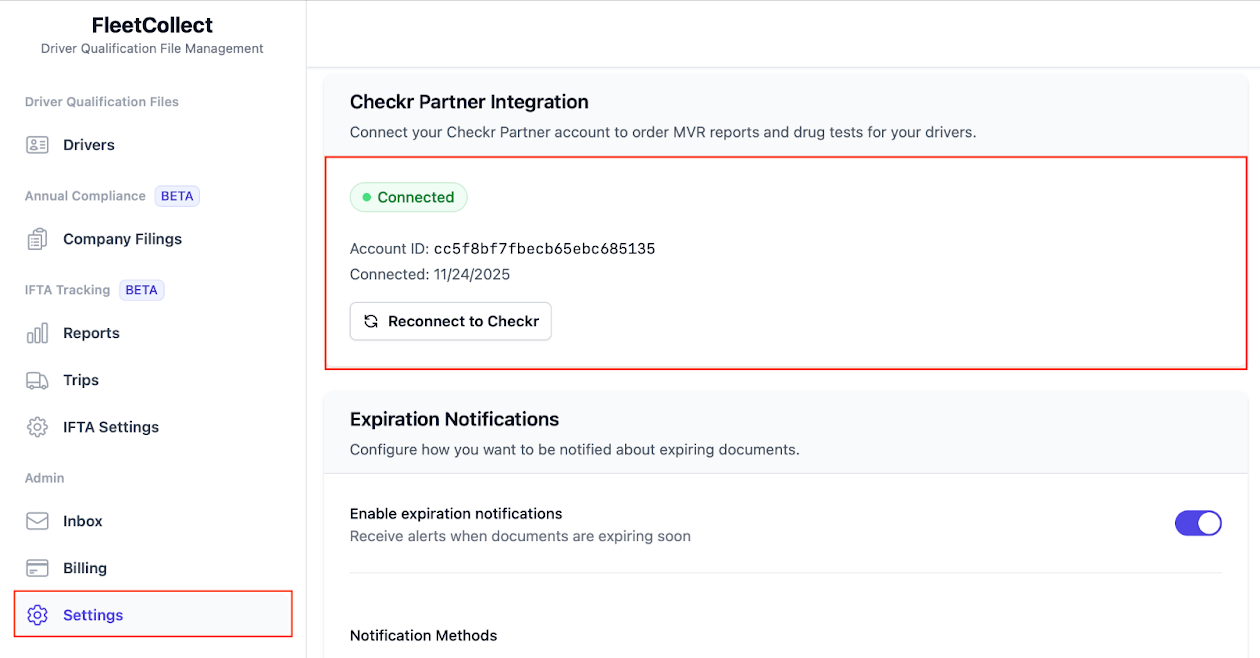Click the Billing credit card icon

pos(37,568)
